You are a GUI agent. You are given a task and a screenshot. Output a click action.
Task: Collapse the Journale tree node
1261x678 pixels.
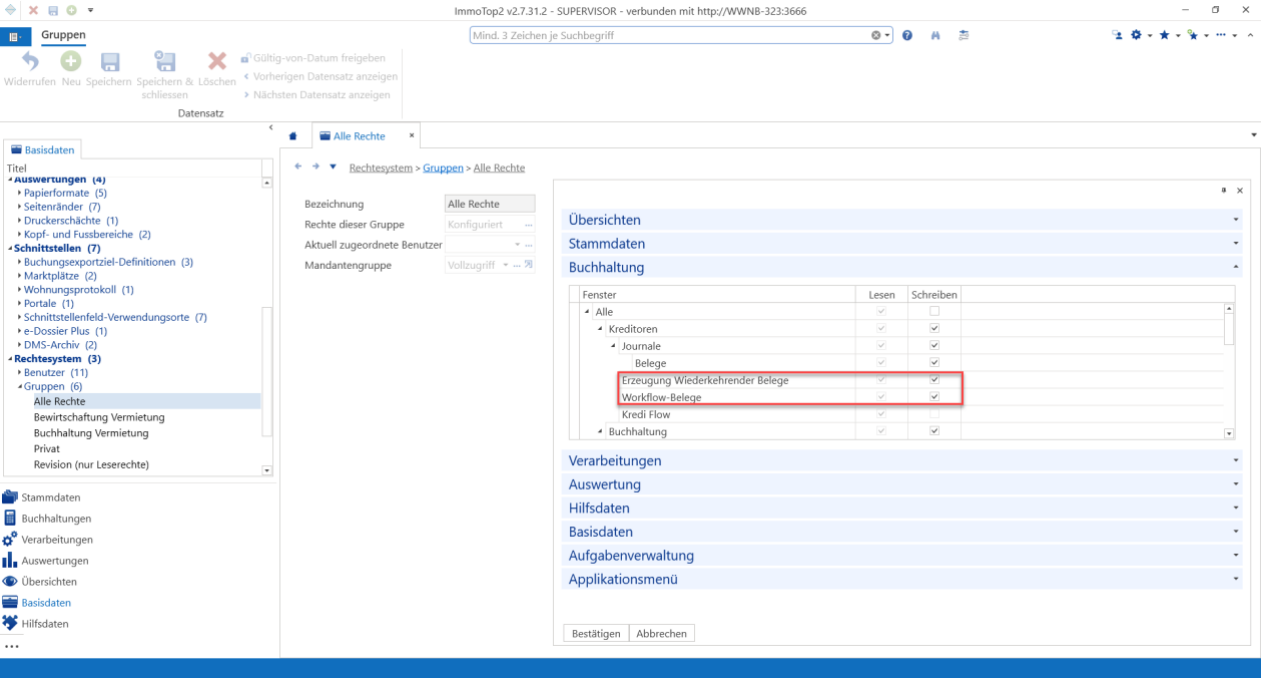613,346
